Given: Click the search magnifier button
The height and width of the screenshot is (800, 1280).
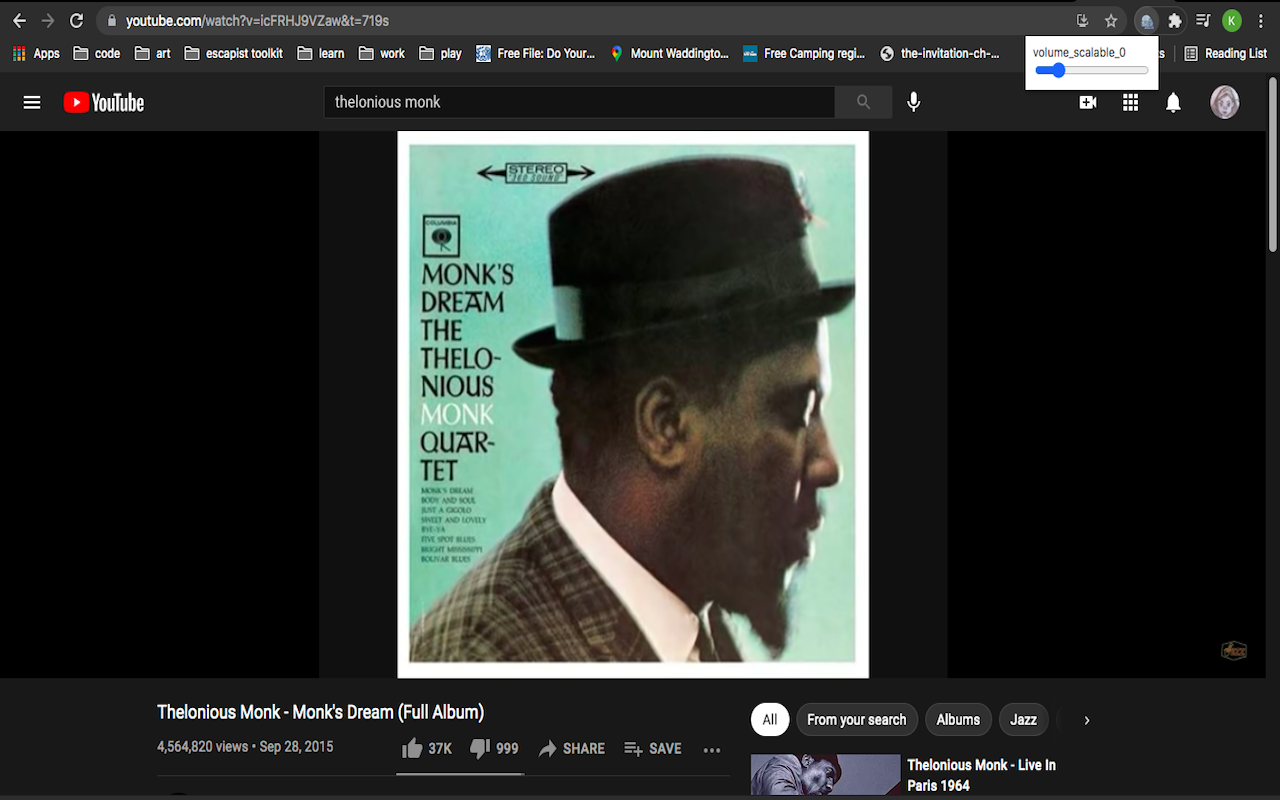Looking at the screenshot, I should (x=864, y=102).
